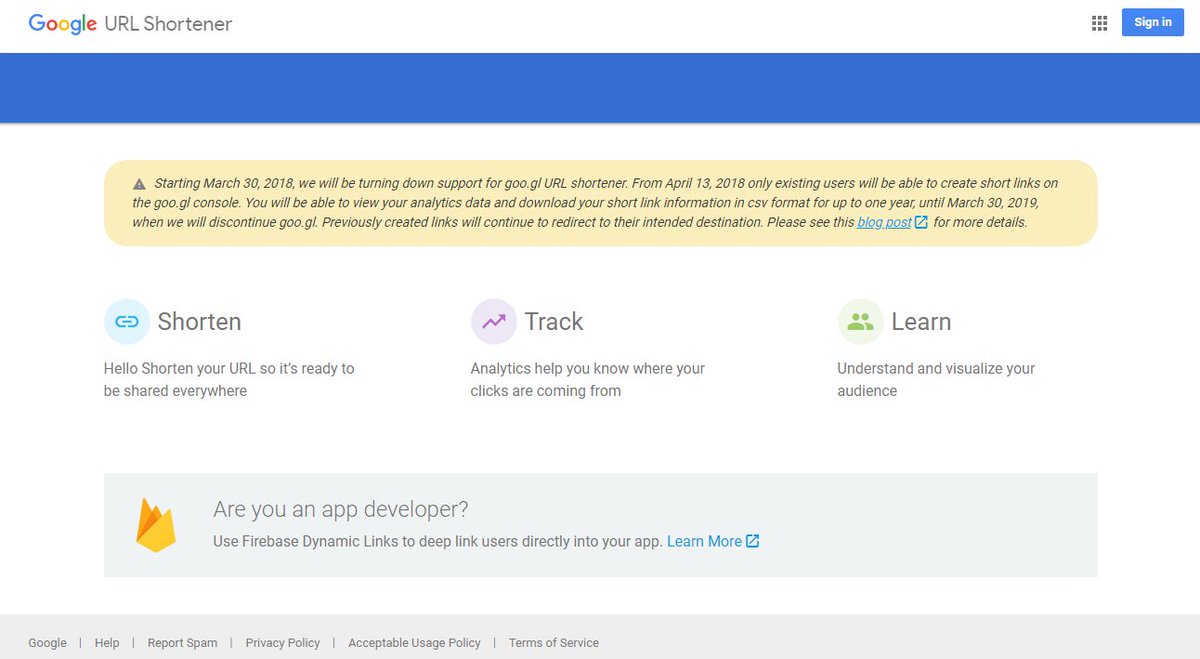Screen dimensions: 1200x659
Task: Click the Track heading
Action: tap(554, 322)
